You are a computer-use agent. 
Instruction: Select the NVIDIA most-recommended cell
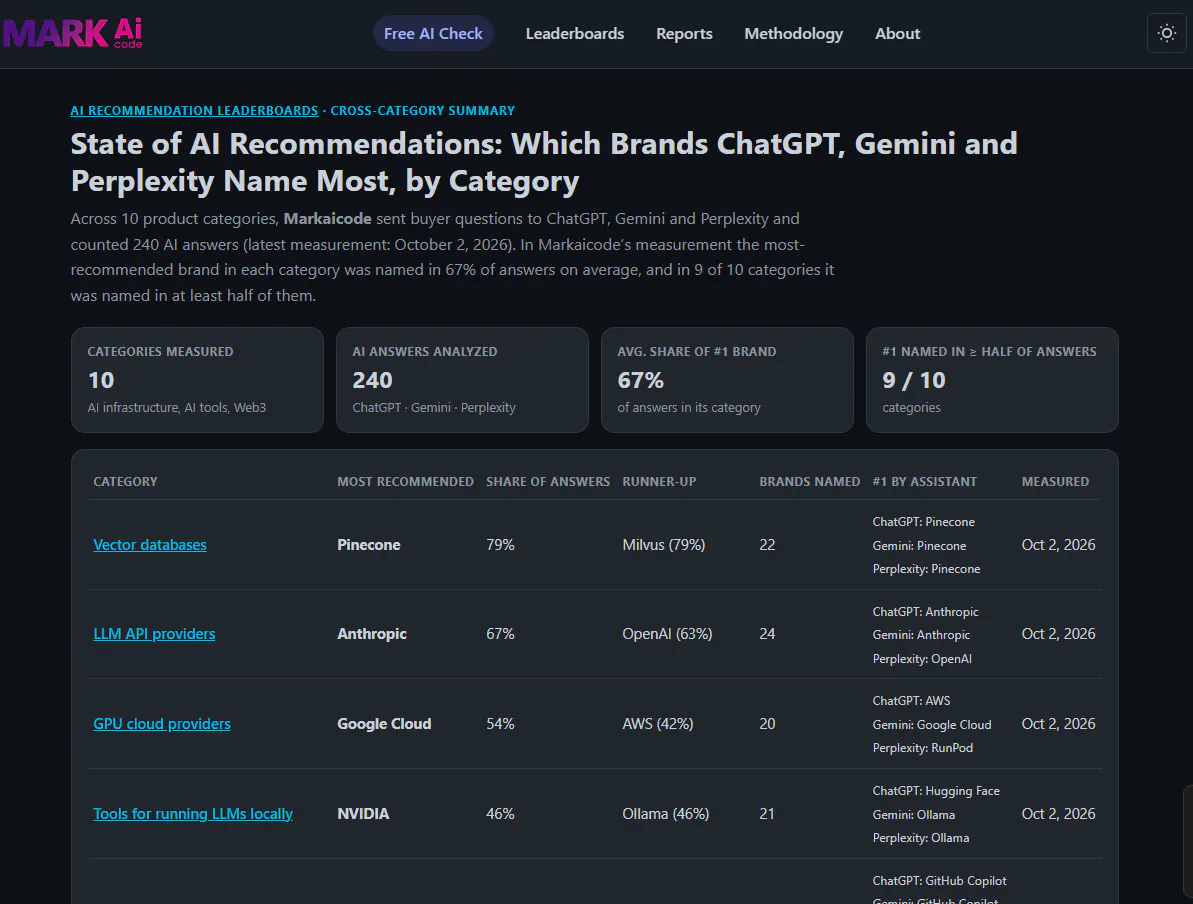pyautogui.click(x=363, y=813)
